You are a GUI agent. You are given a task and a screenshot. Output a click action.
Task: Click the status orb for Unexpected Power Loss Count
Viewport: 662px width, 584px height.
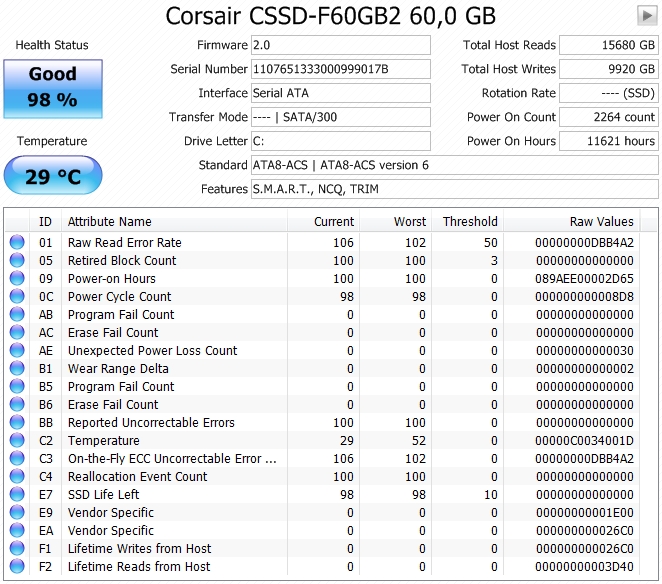(17, 350)
